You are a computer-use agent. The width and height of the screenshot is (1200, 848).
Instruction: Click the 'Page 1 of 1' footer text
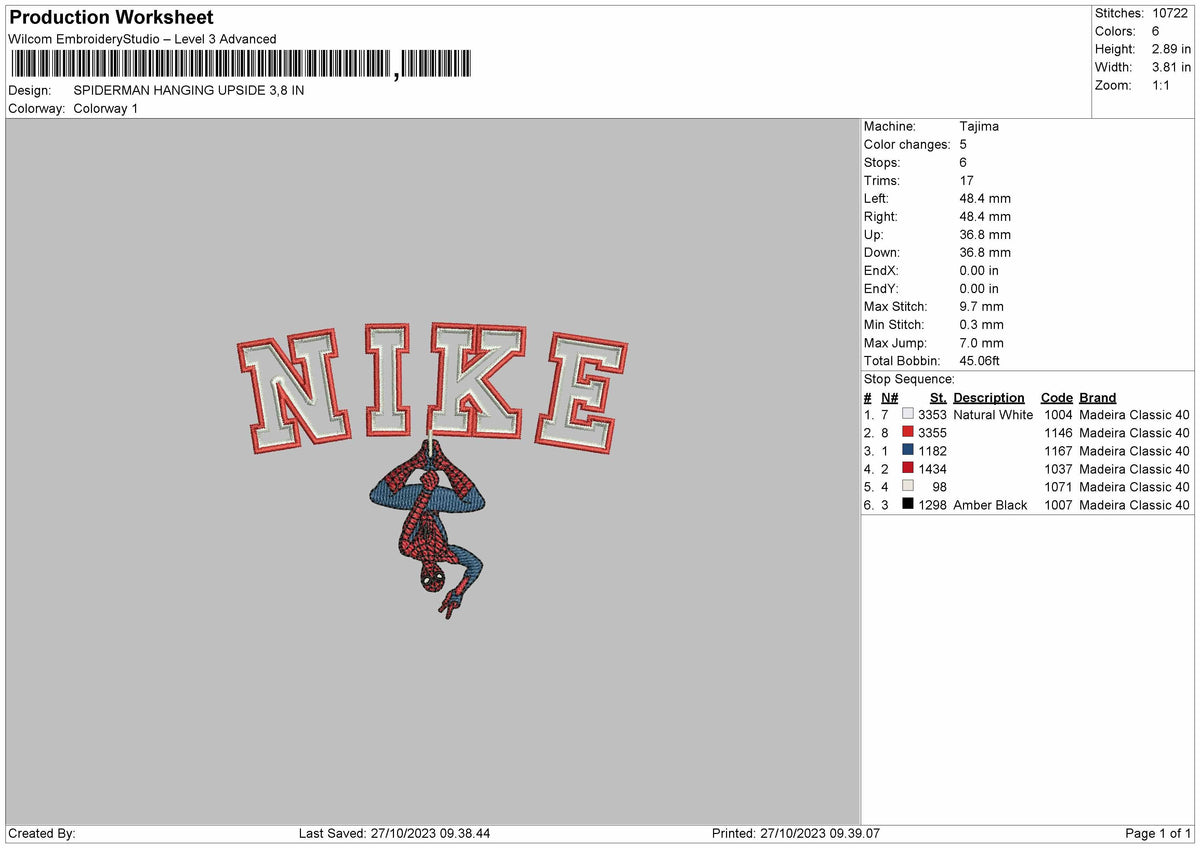click(x=1158, y=833)
